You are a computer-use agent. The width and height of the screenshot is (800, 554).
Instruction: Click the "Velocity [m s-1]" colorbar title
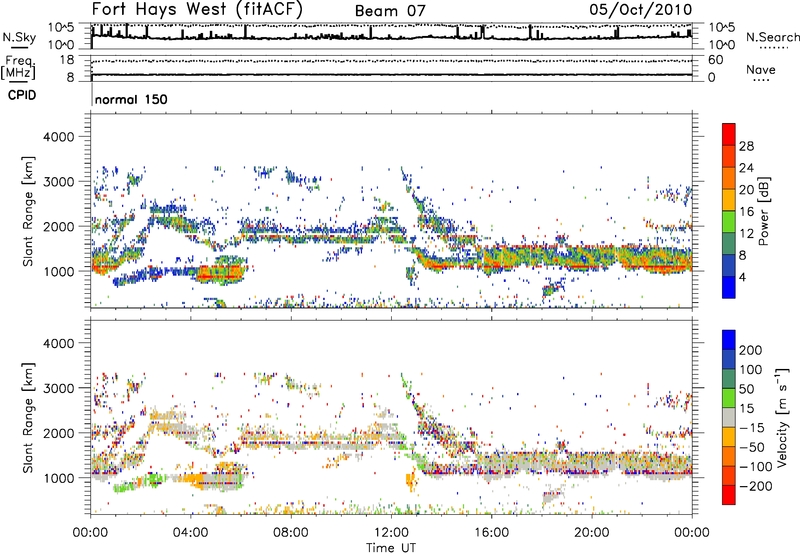(x=782, y=417)
